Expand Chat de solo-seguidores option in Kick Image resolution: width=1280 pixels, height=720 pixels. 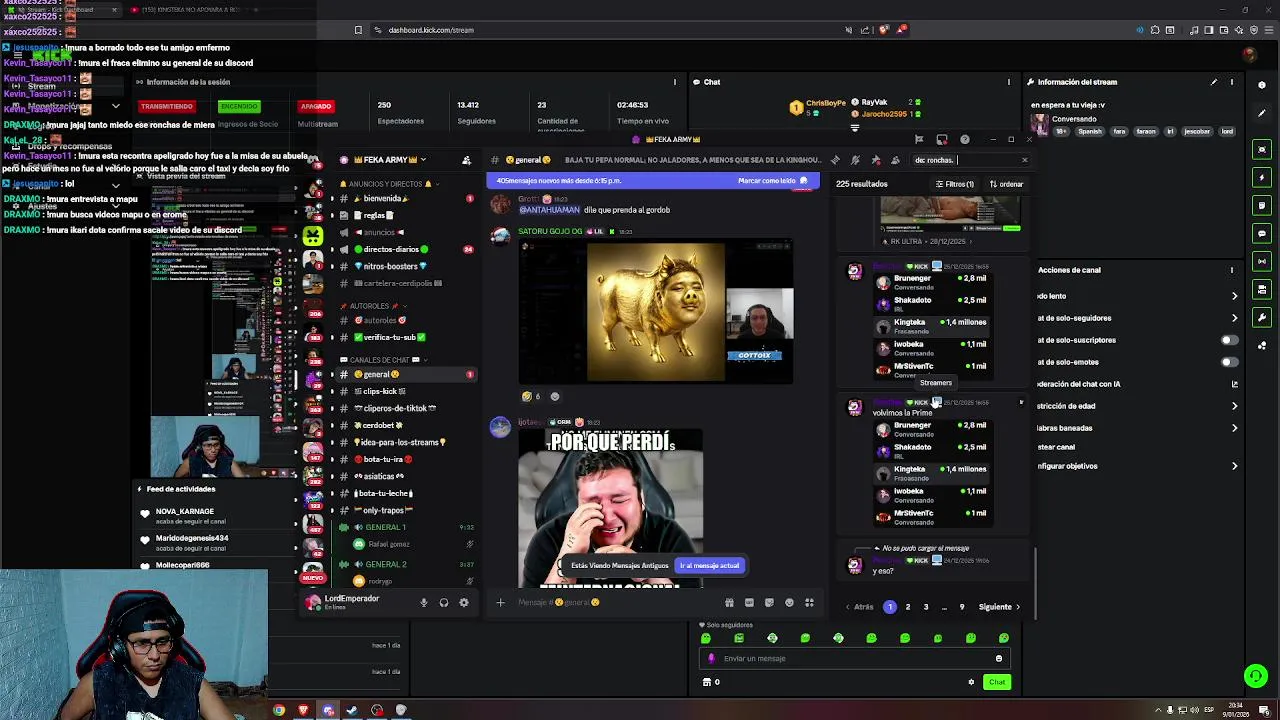click(x=1234, y=318)
